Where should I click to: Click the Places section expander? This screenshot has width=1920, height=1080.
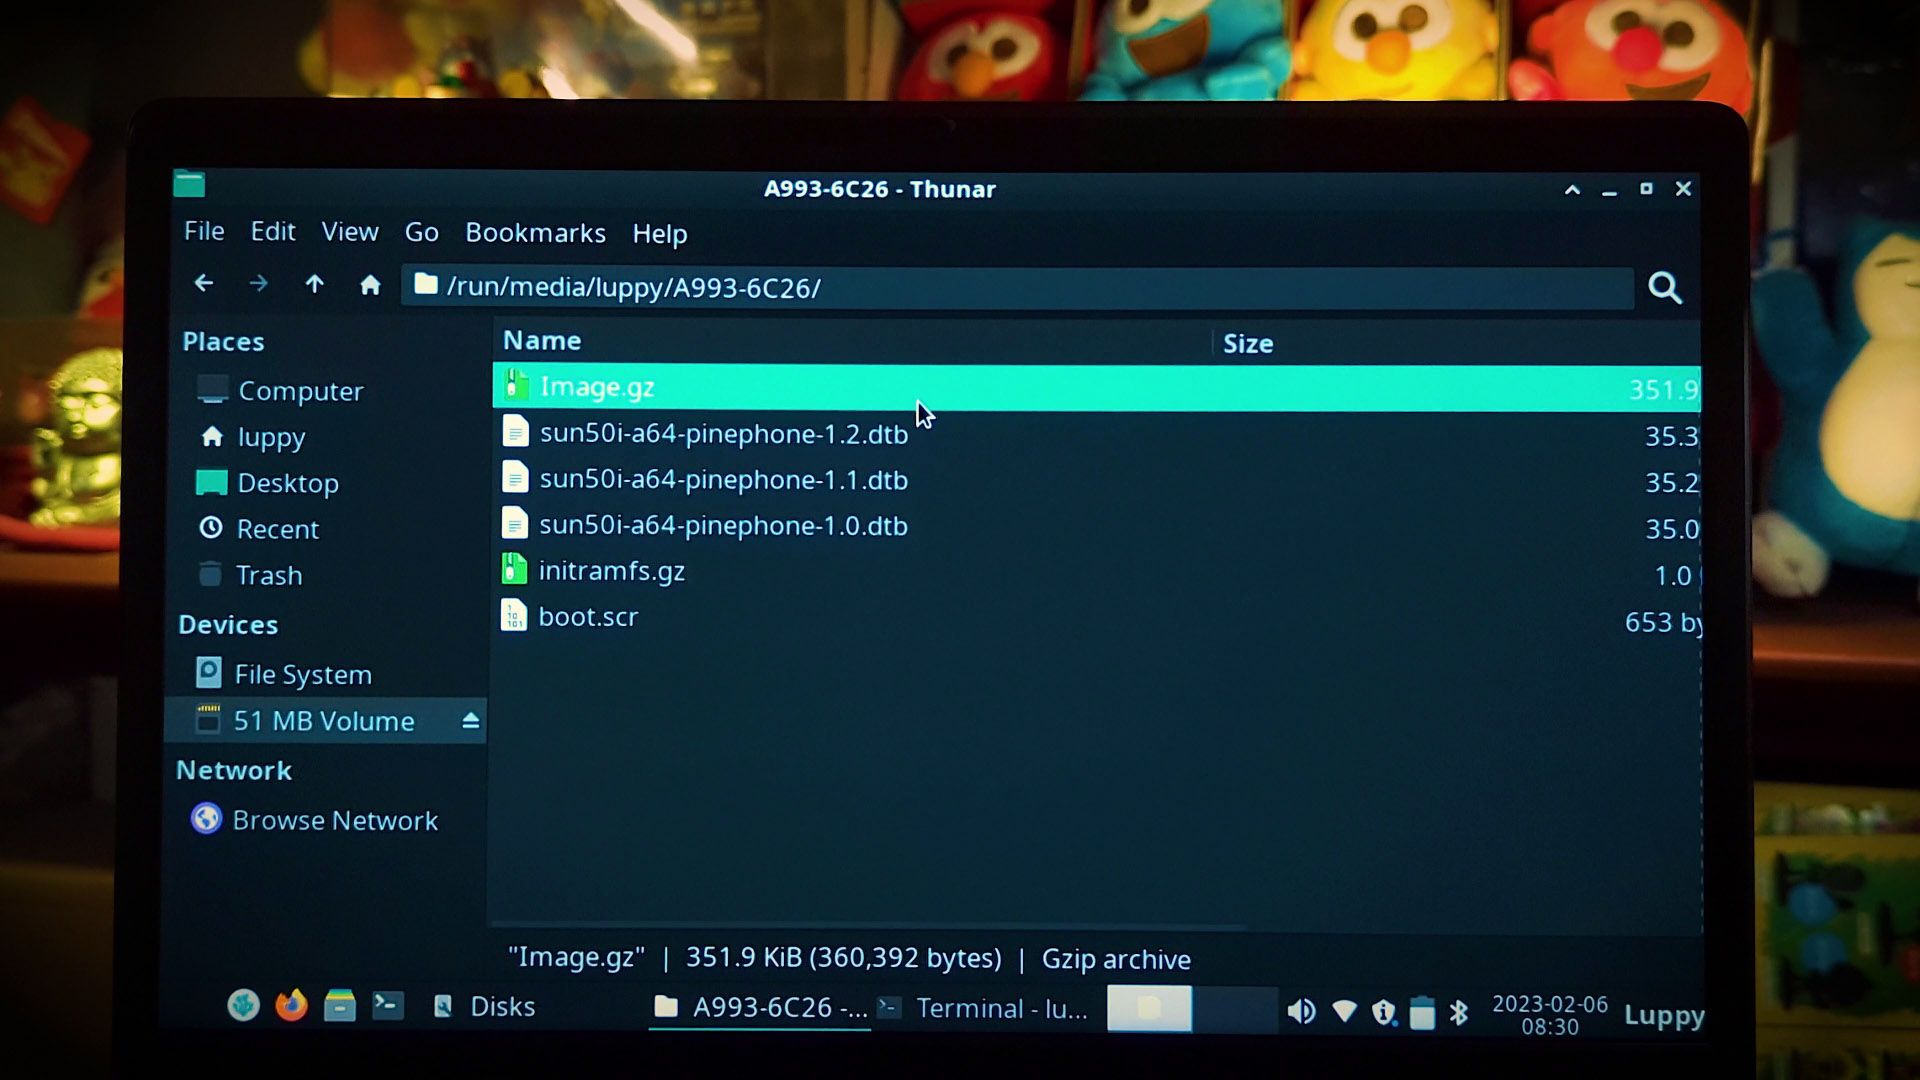pos(223,340)
